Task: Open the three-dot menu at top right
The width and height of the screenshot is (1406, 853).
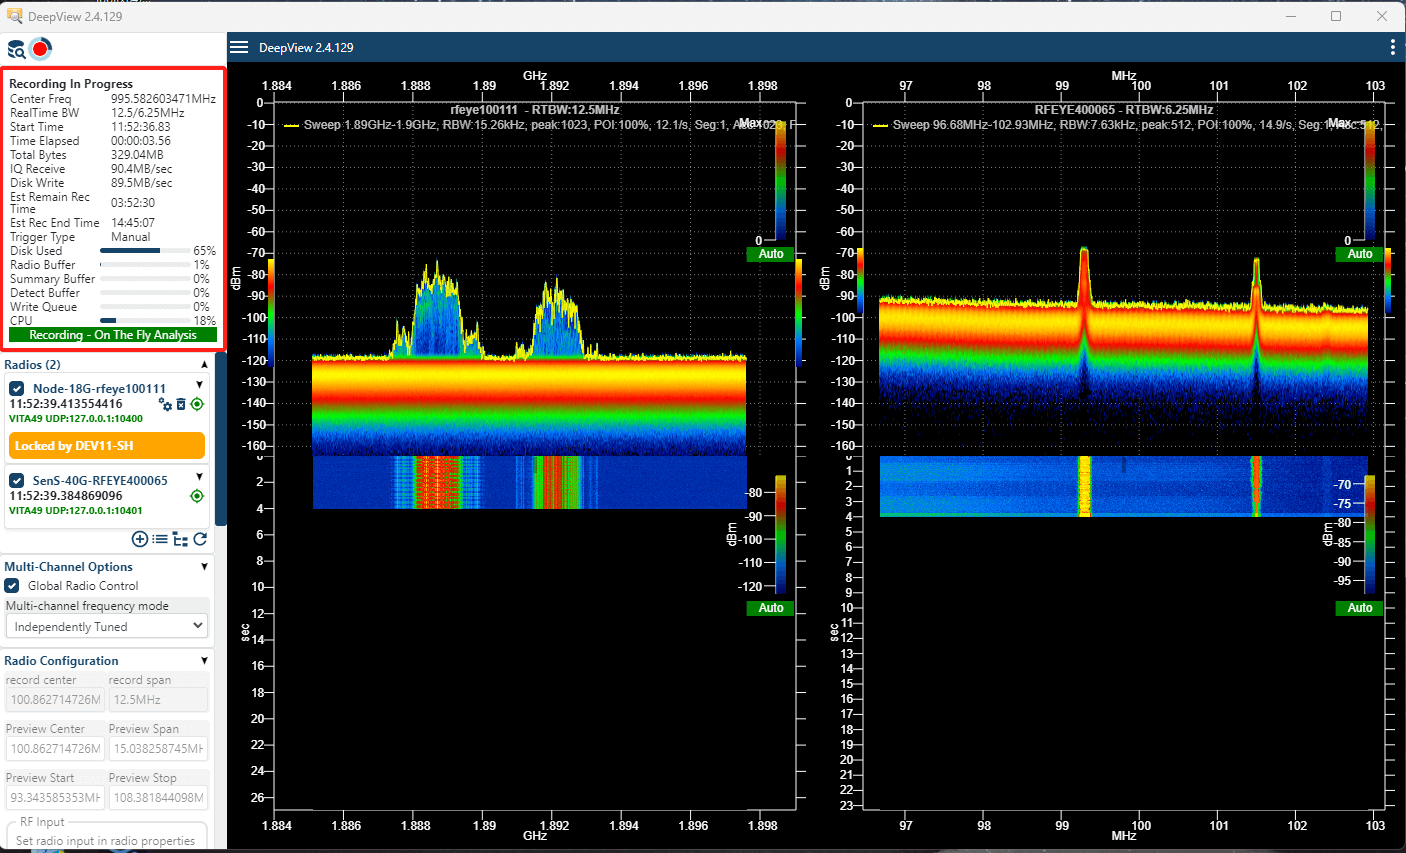Action: 1393,46
